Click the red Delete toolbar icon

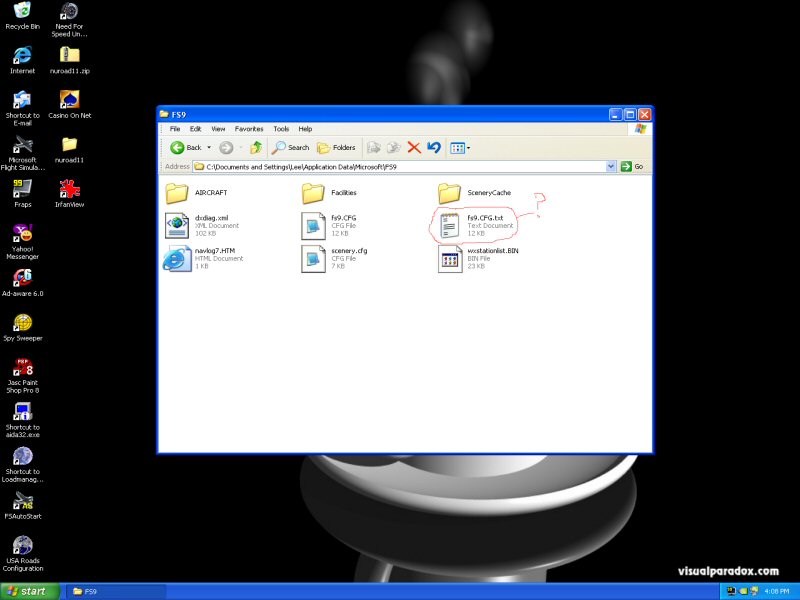click(414, 147)
